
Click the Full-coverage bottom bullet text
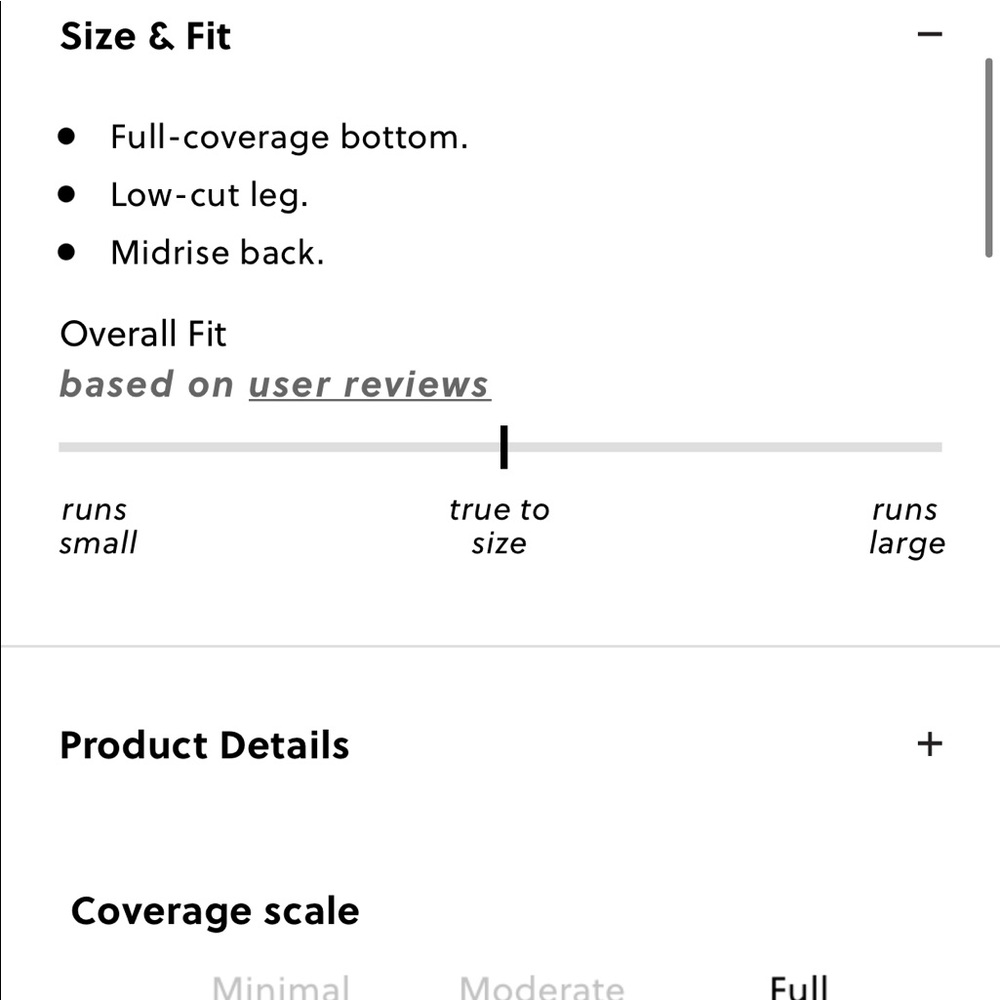289,136
